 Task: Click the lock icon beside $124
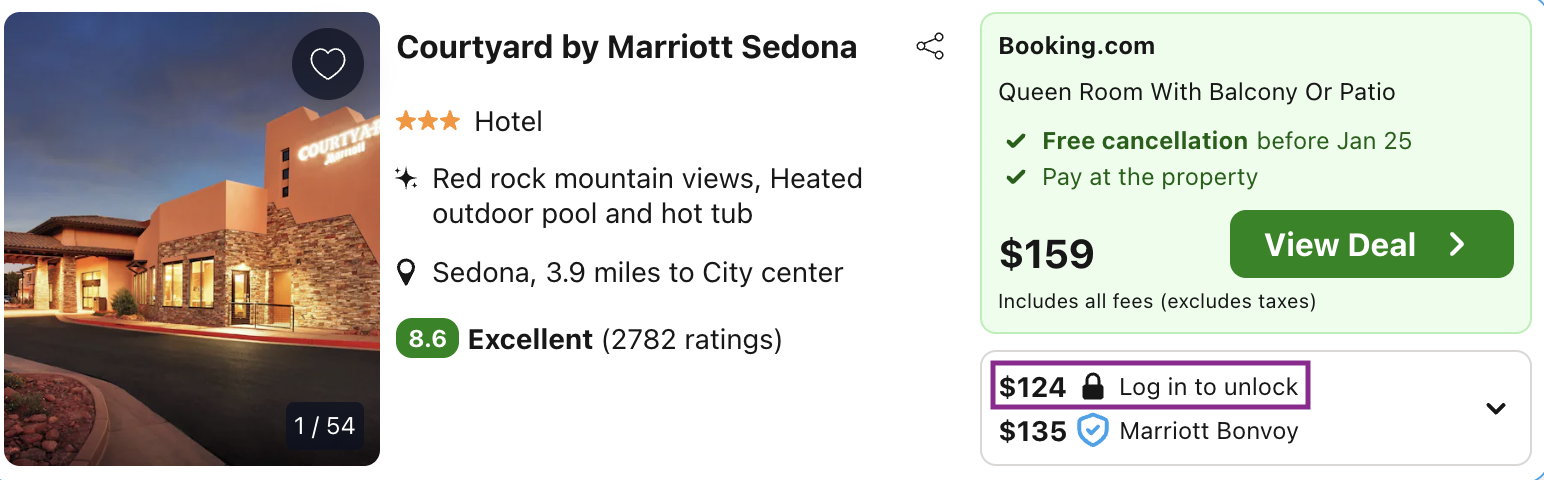[1093, 387]
